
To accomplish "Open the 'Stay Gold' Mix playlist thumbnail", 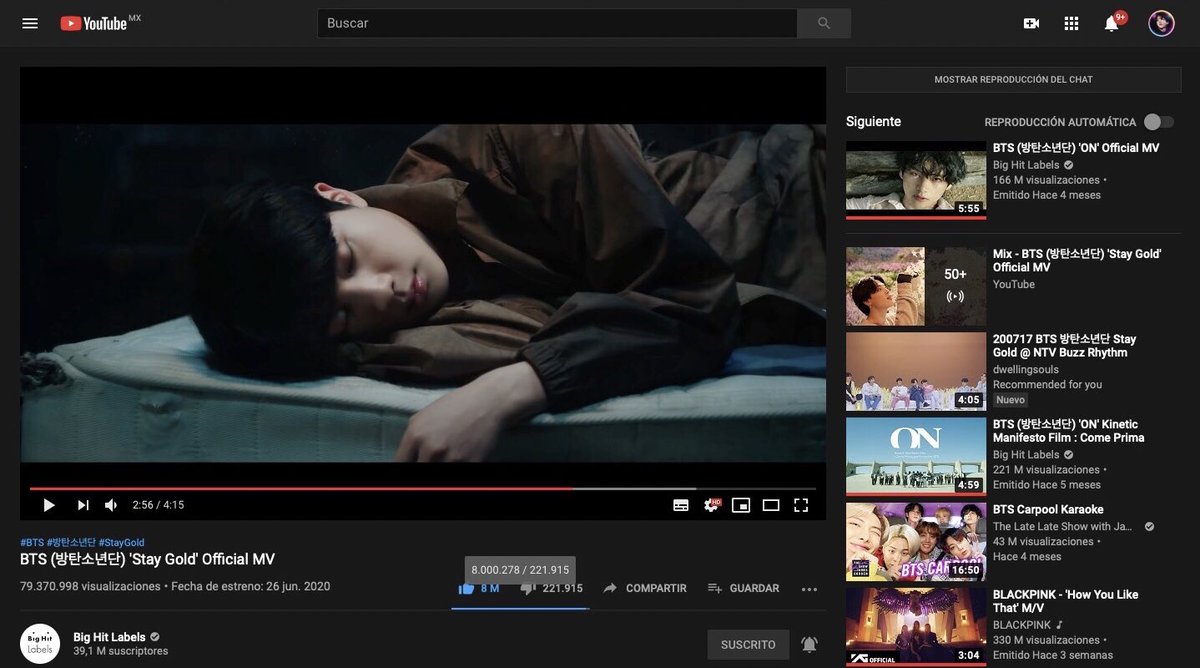I will 916,286.
